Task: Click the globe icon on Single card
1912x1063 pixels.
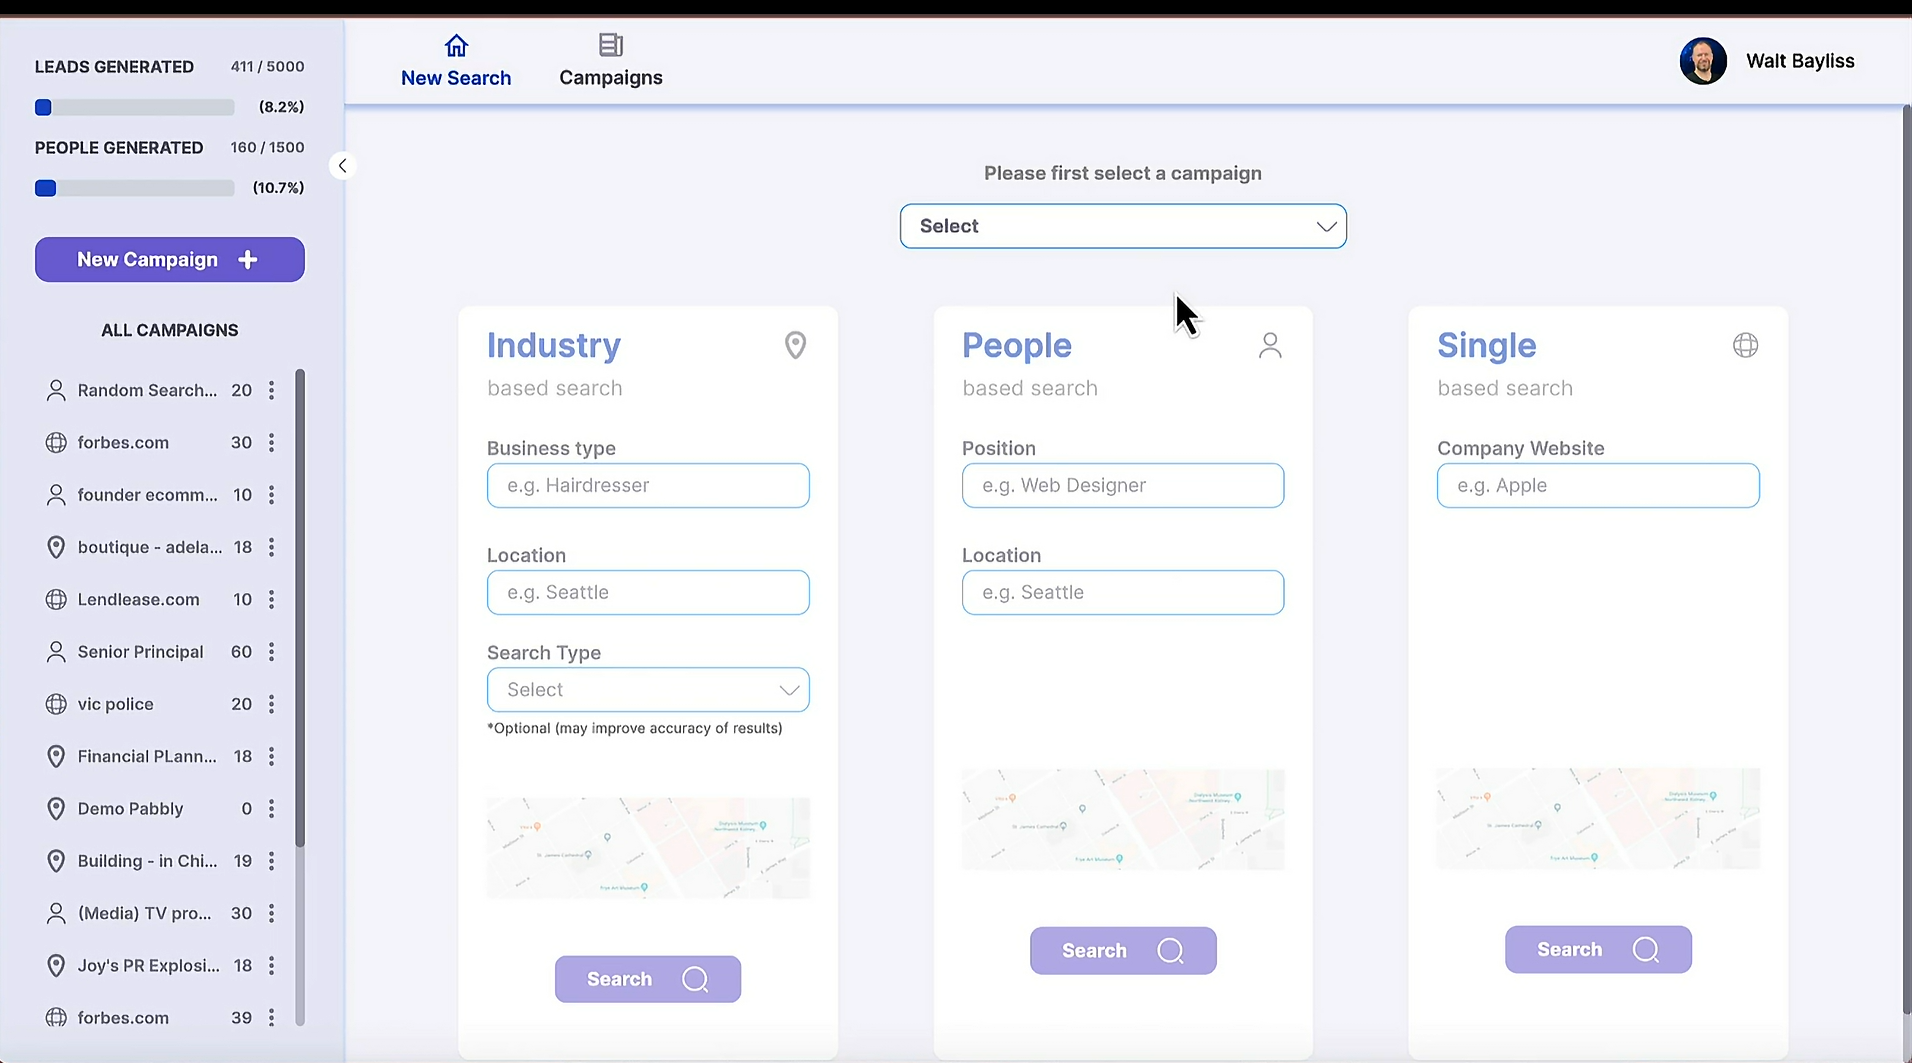Action: [x=1745, y=345]
